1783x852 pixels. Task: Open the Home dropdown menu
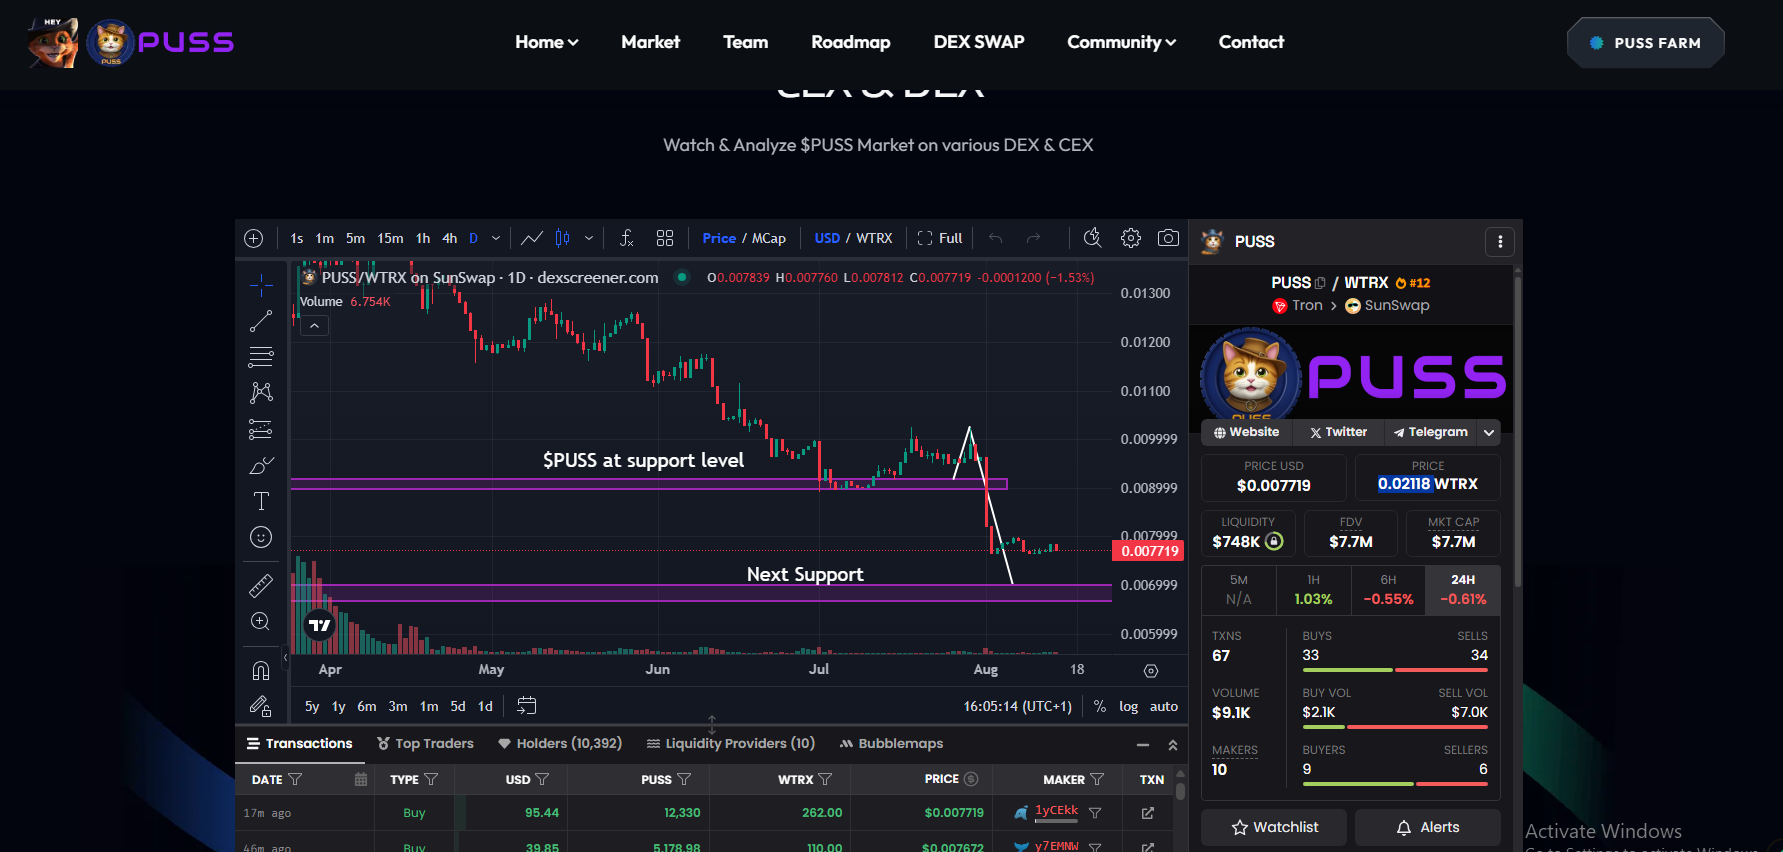[x=547, y=42]
